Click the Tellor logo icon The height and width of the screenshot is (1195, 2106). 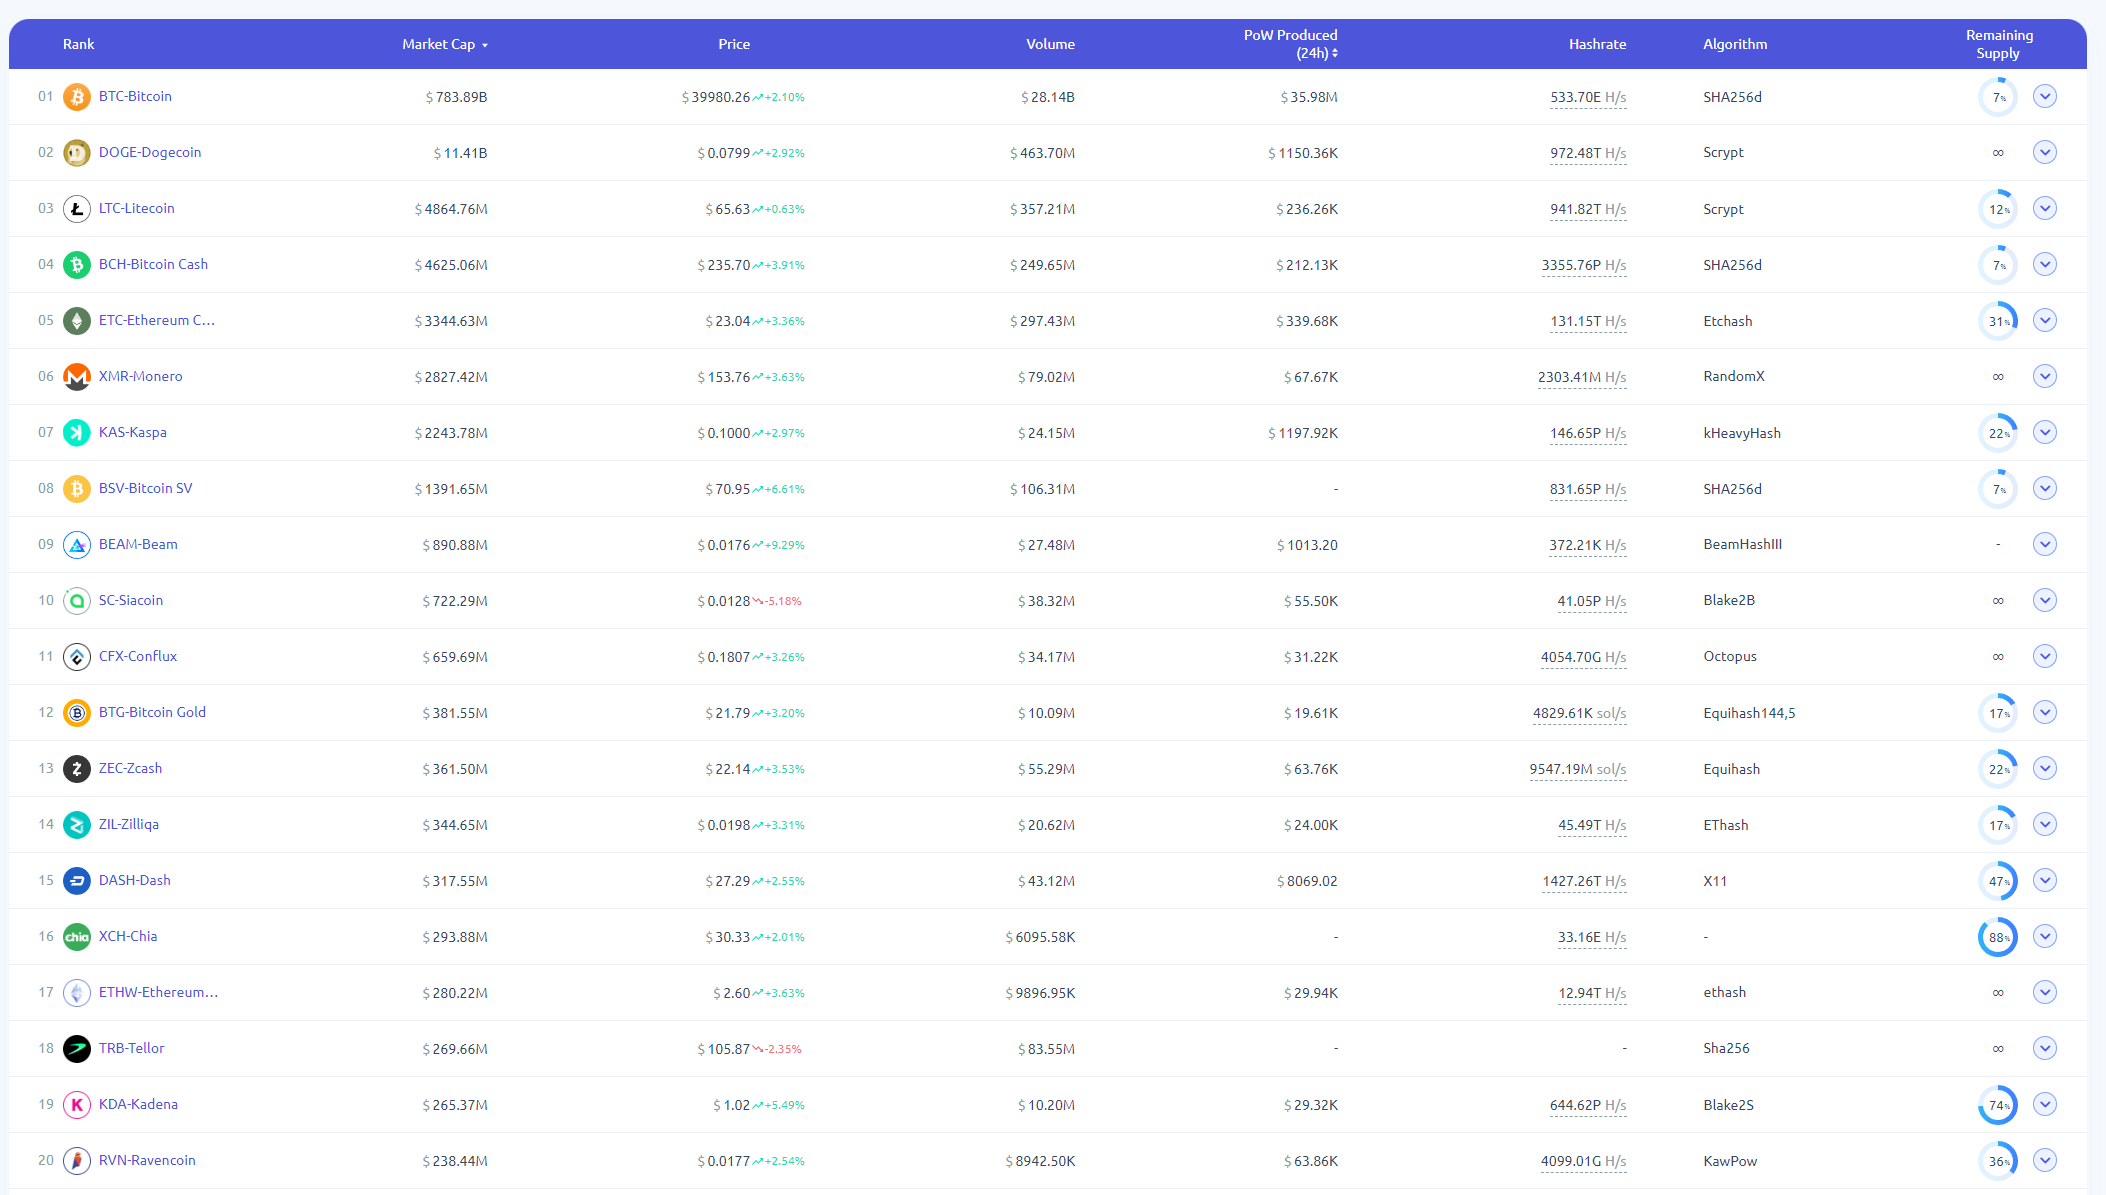pos(77,1049)
